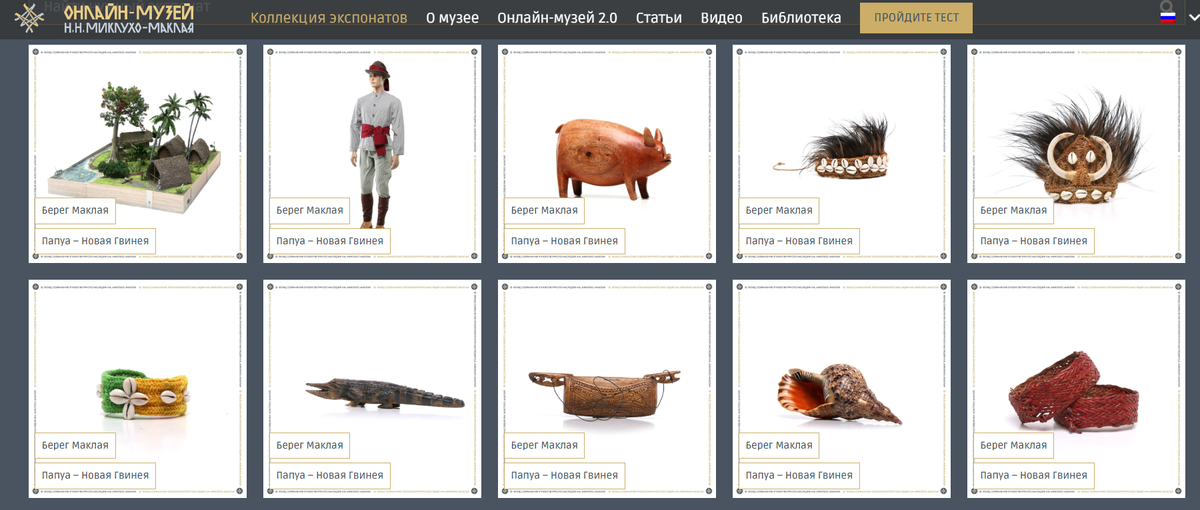Open the Коллекция экспонатов menu item

point(329,18)
